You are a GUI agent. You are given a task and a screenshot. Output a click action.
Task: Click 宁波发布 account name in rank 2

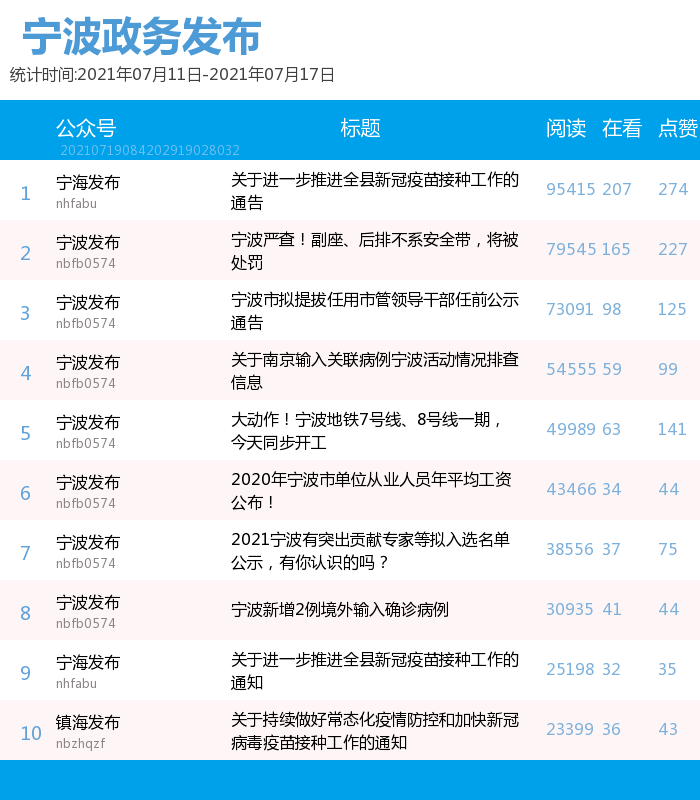point(88,242)
